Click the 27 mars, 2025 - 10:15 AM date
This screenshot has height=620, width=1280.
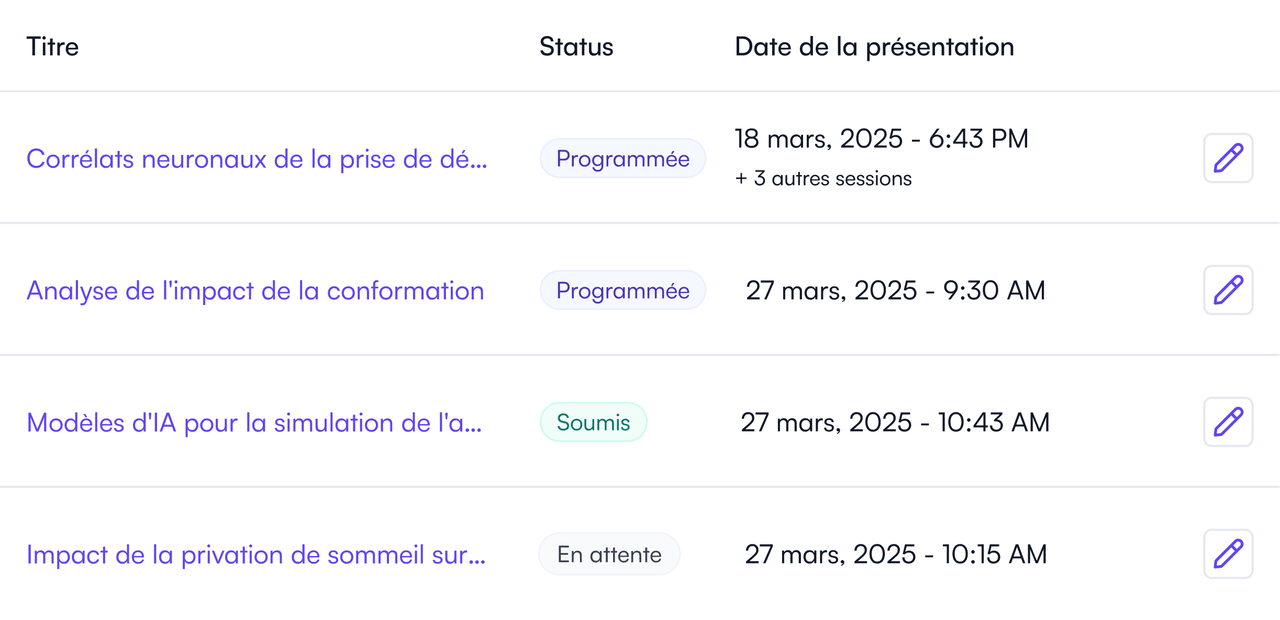coord(896,555)
